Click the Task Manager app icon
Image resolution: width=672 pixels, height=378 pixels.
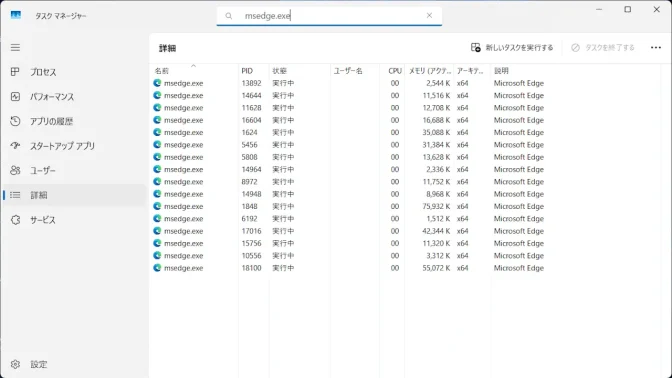[x=16, y=15]
